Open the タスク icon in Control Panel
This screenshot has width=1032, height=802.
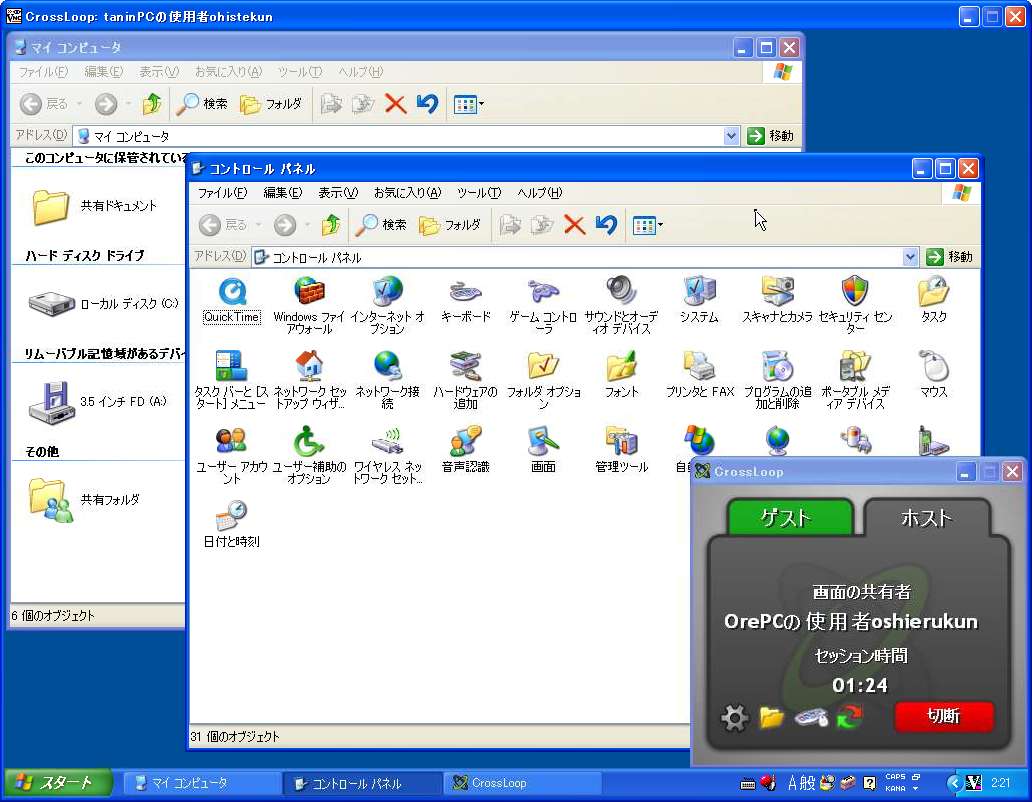click(933, 292)
